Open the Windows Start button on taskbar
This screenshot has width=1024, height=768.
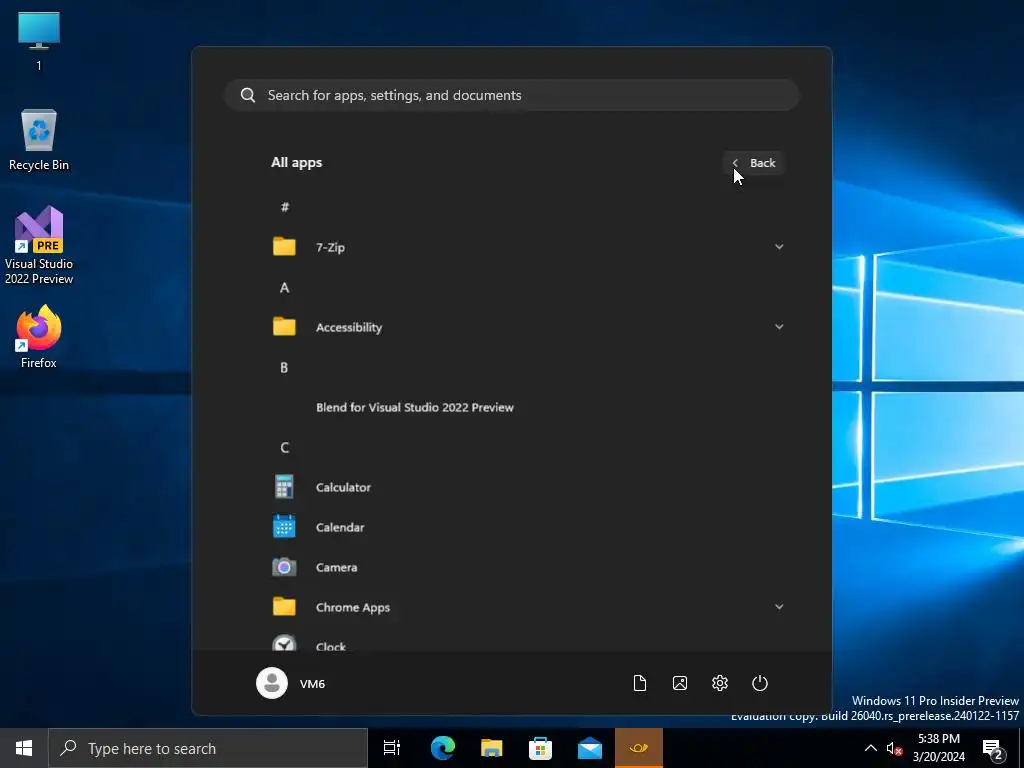coord(24,748)
